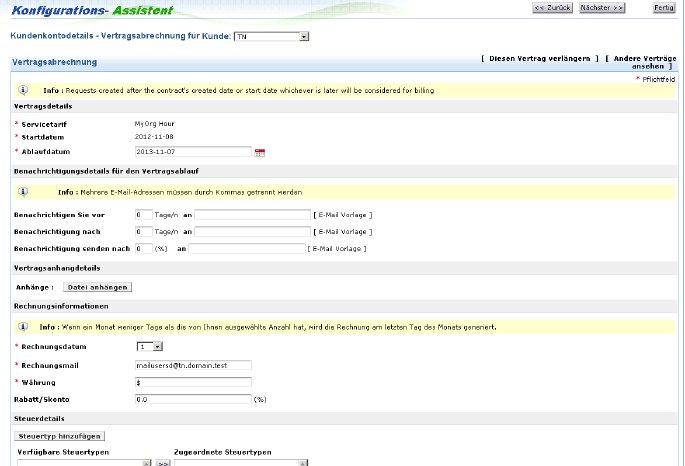Go back with the Zurück button

[552, 7]
